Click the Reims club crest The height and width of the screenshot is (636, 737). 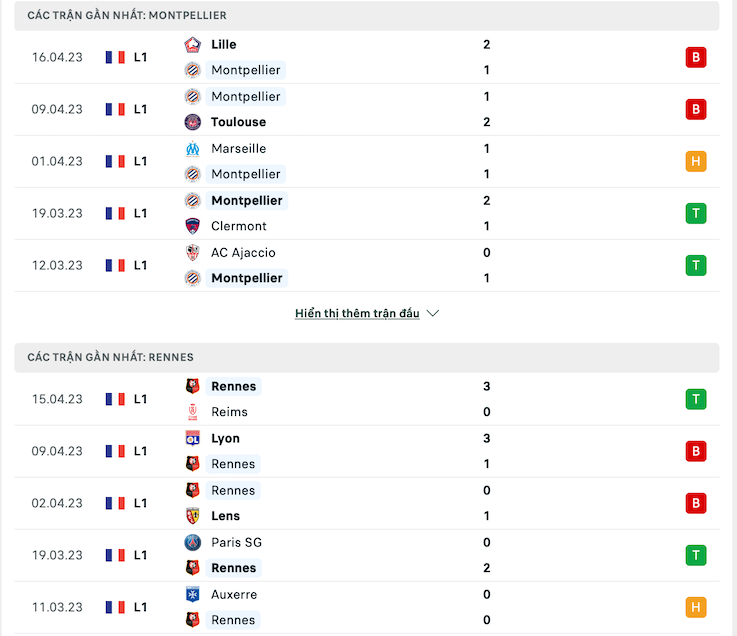[192, 412]
